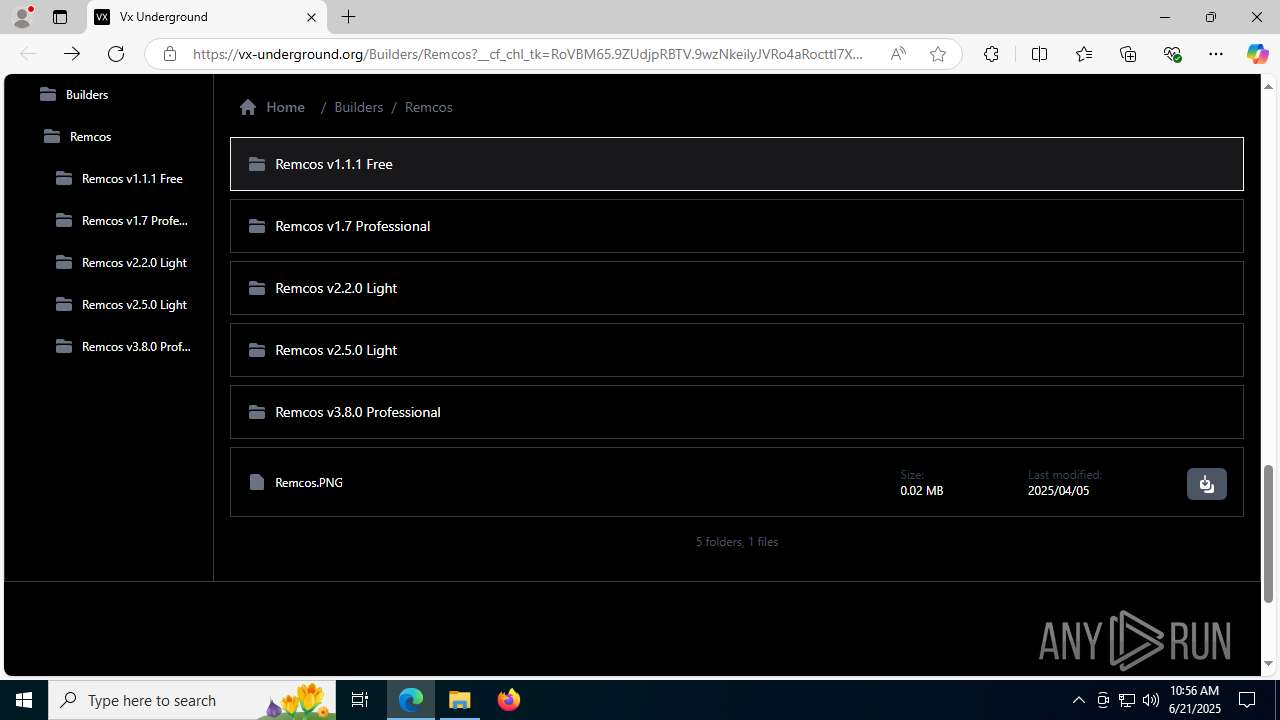Toggle Read aloud in address bar

898,54
